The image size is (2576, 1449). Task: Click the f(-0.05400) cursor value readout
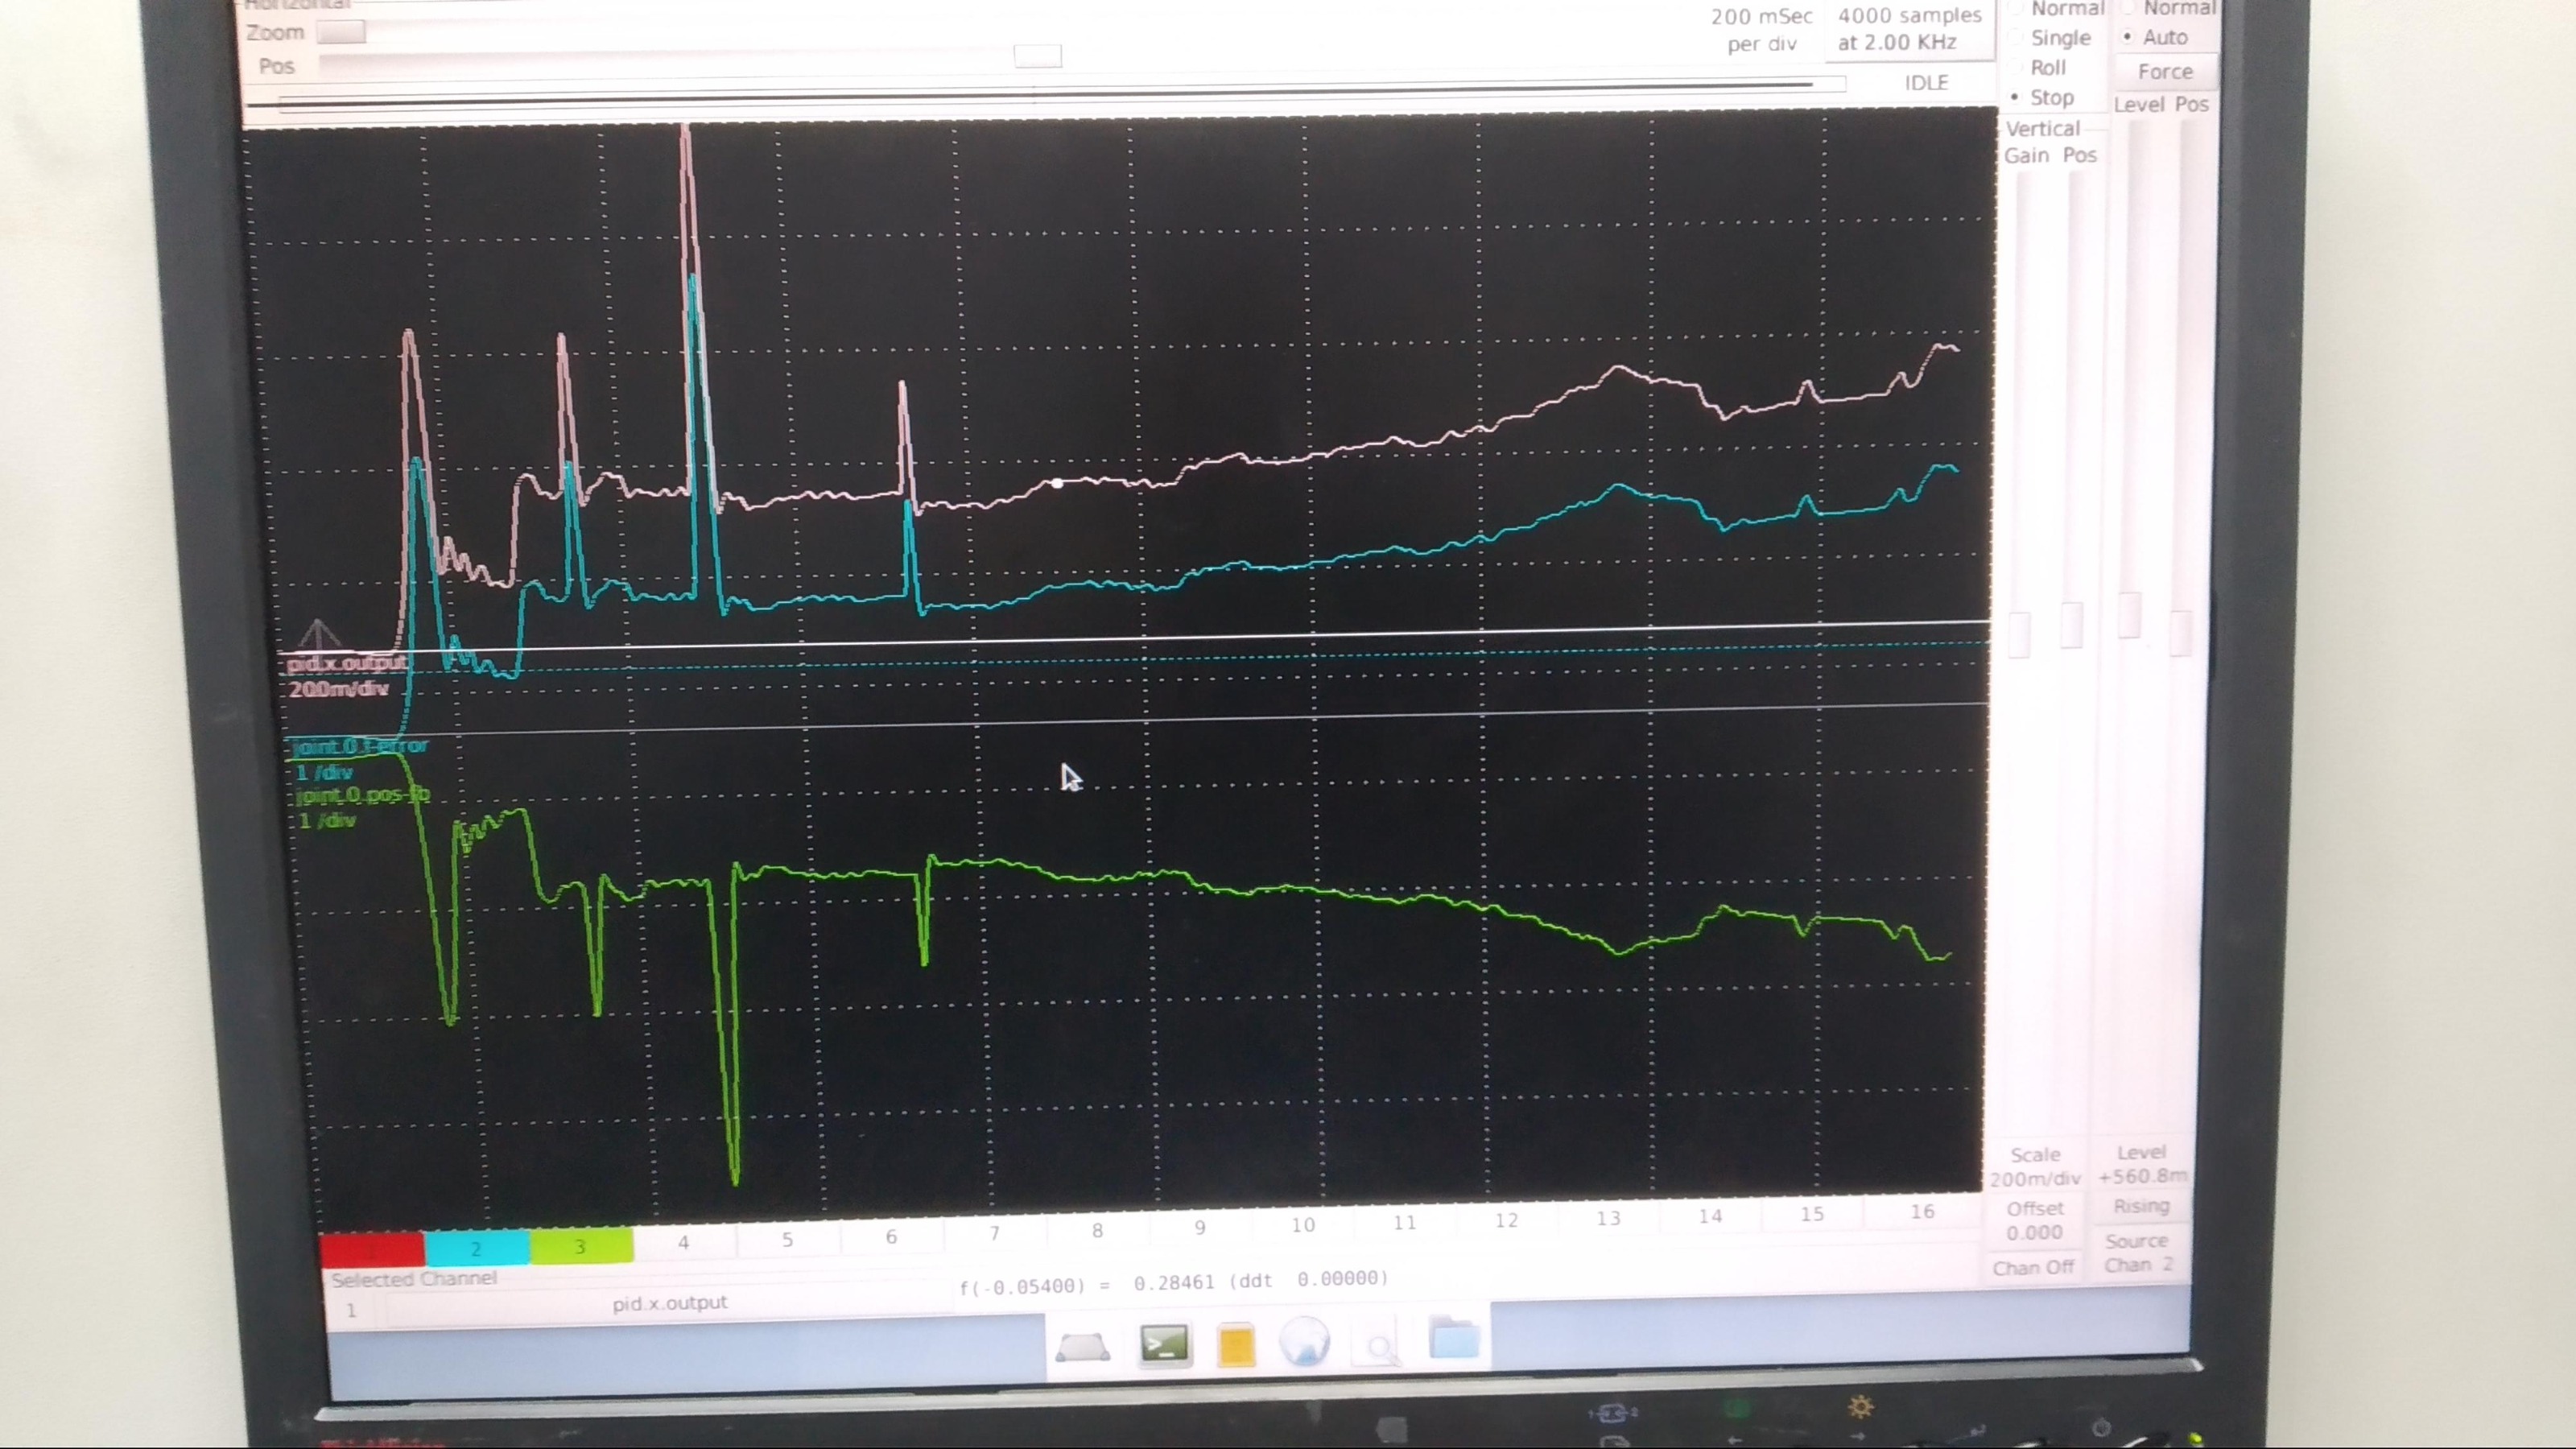coord(1174,1283)
